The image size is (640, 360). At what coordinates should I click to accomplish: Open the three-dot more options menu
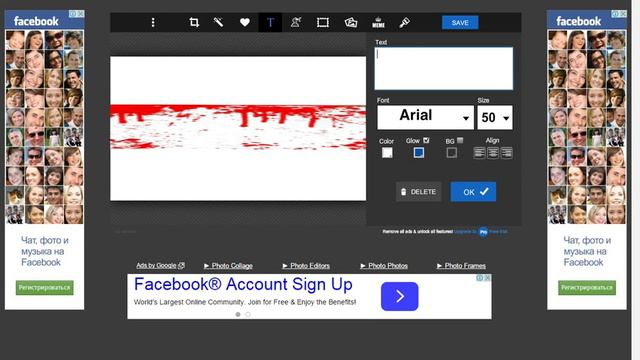[x=153, y=22]
